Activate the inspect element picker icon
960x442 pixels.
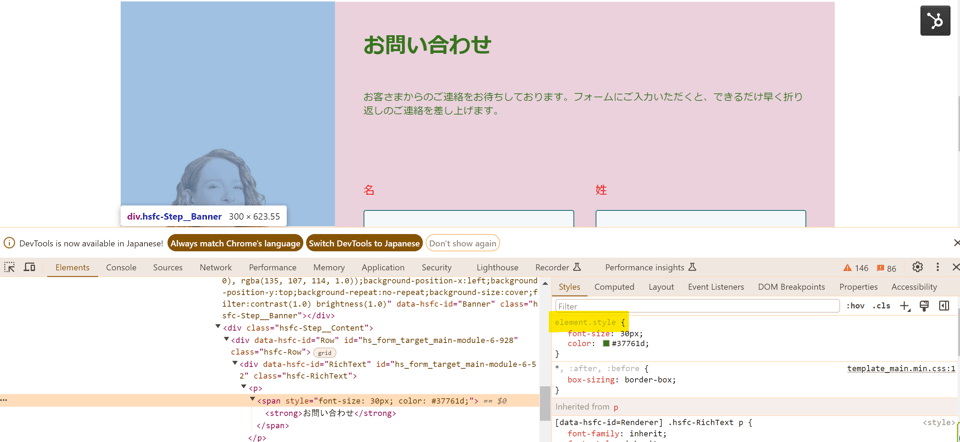pyautogui.click(x=10, y=268)
